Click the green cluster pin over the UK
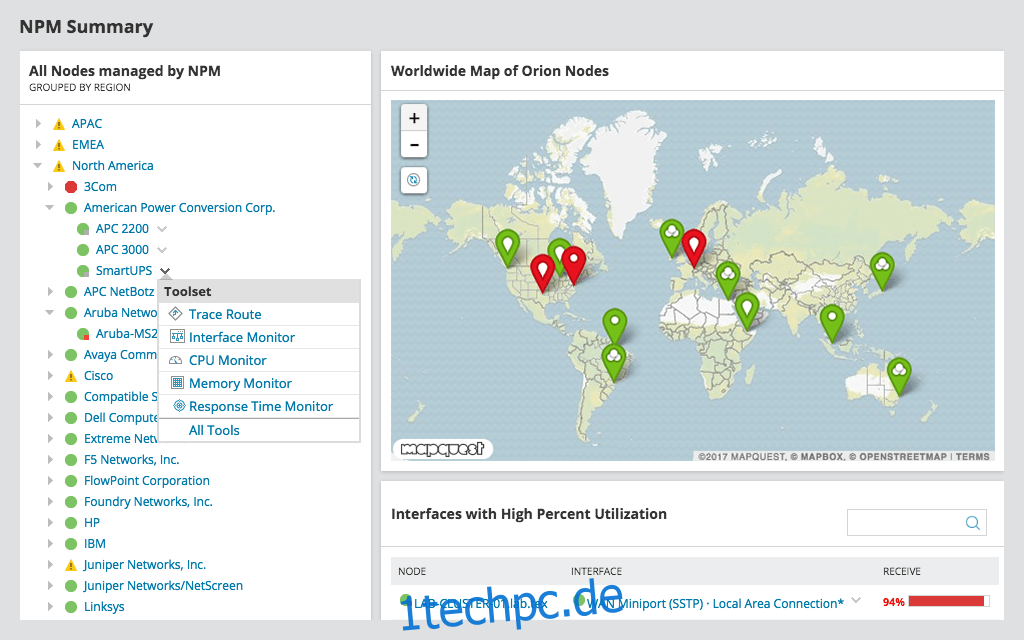The width and height of the screenshot is (1024, 640). [x=671, y=238]
